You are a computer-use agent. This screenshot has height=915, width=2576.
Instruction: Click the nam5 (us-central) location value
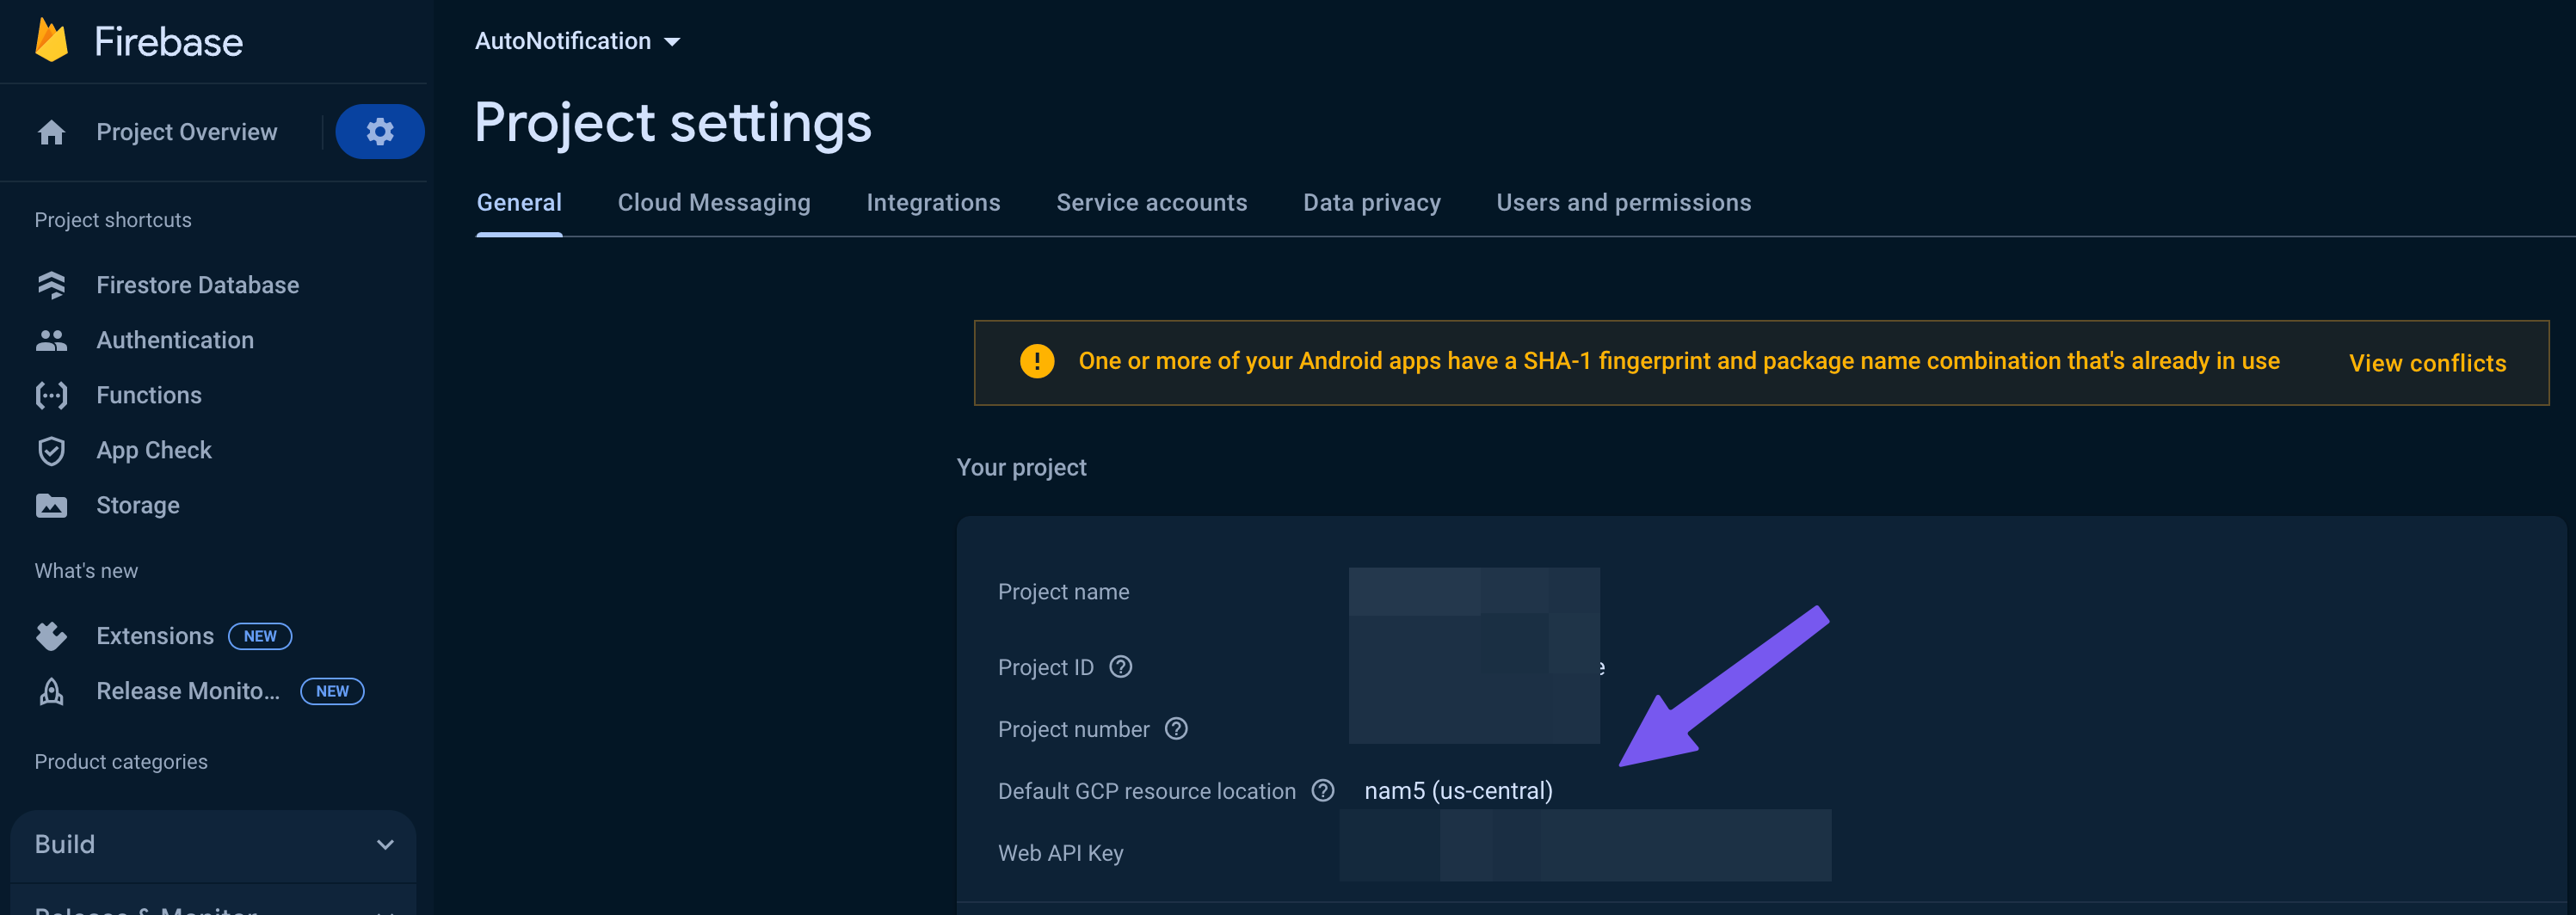coord(1458,791)
